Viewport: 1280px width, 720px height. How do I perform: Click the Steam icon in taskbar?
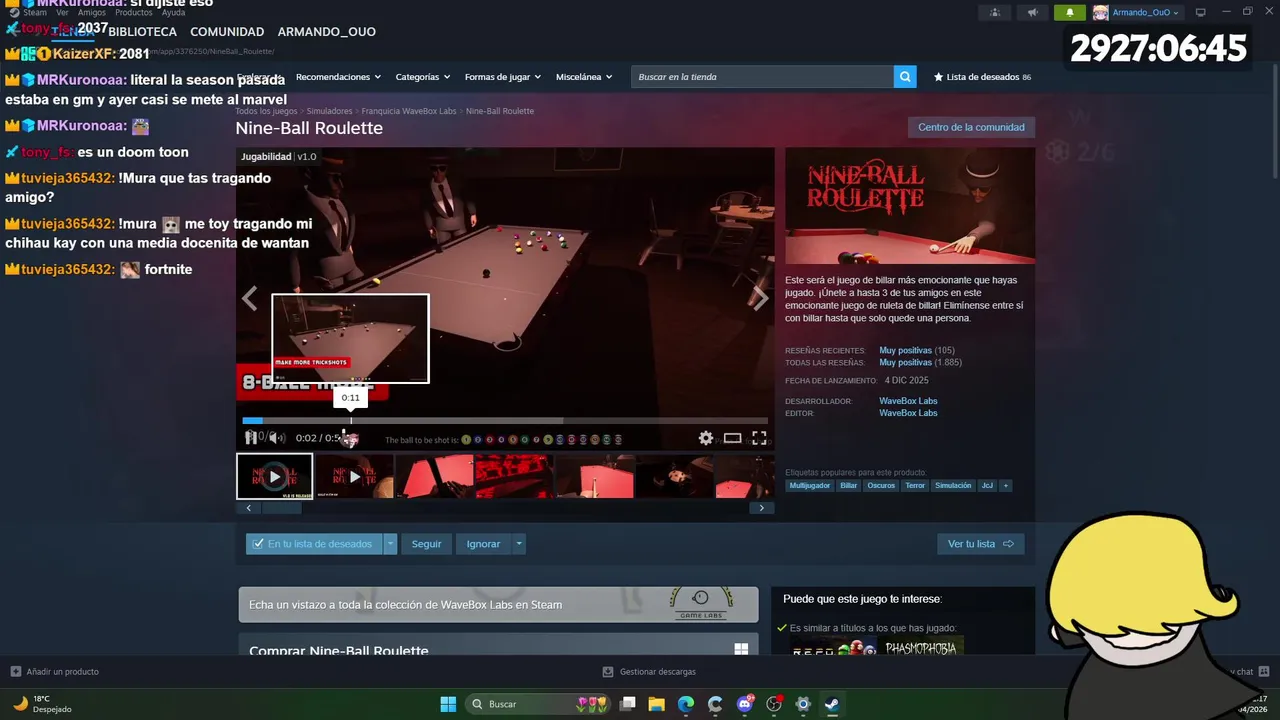tap(832, 704)
